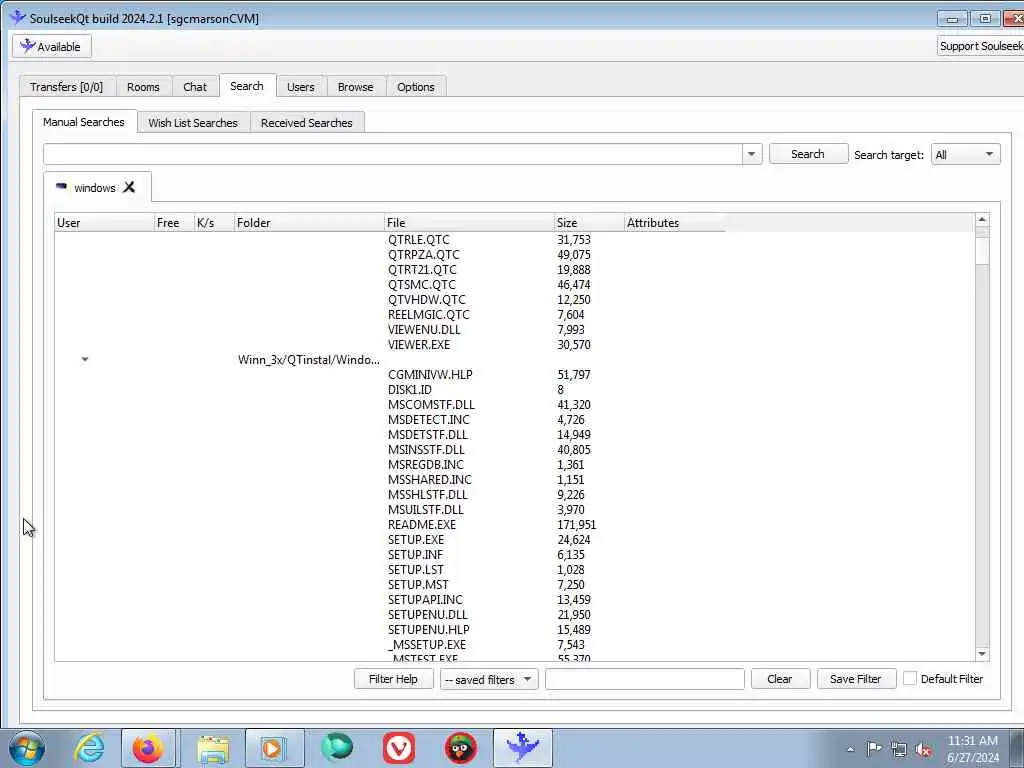Open Windows Start menu orb
The width and height of the screenshot is (1024, 768).
[27, 748]
